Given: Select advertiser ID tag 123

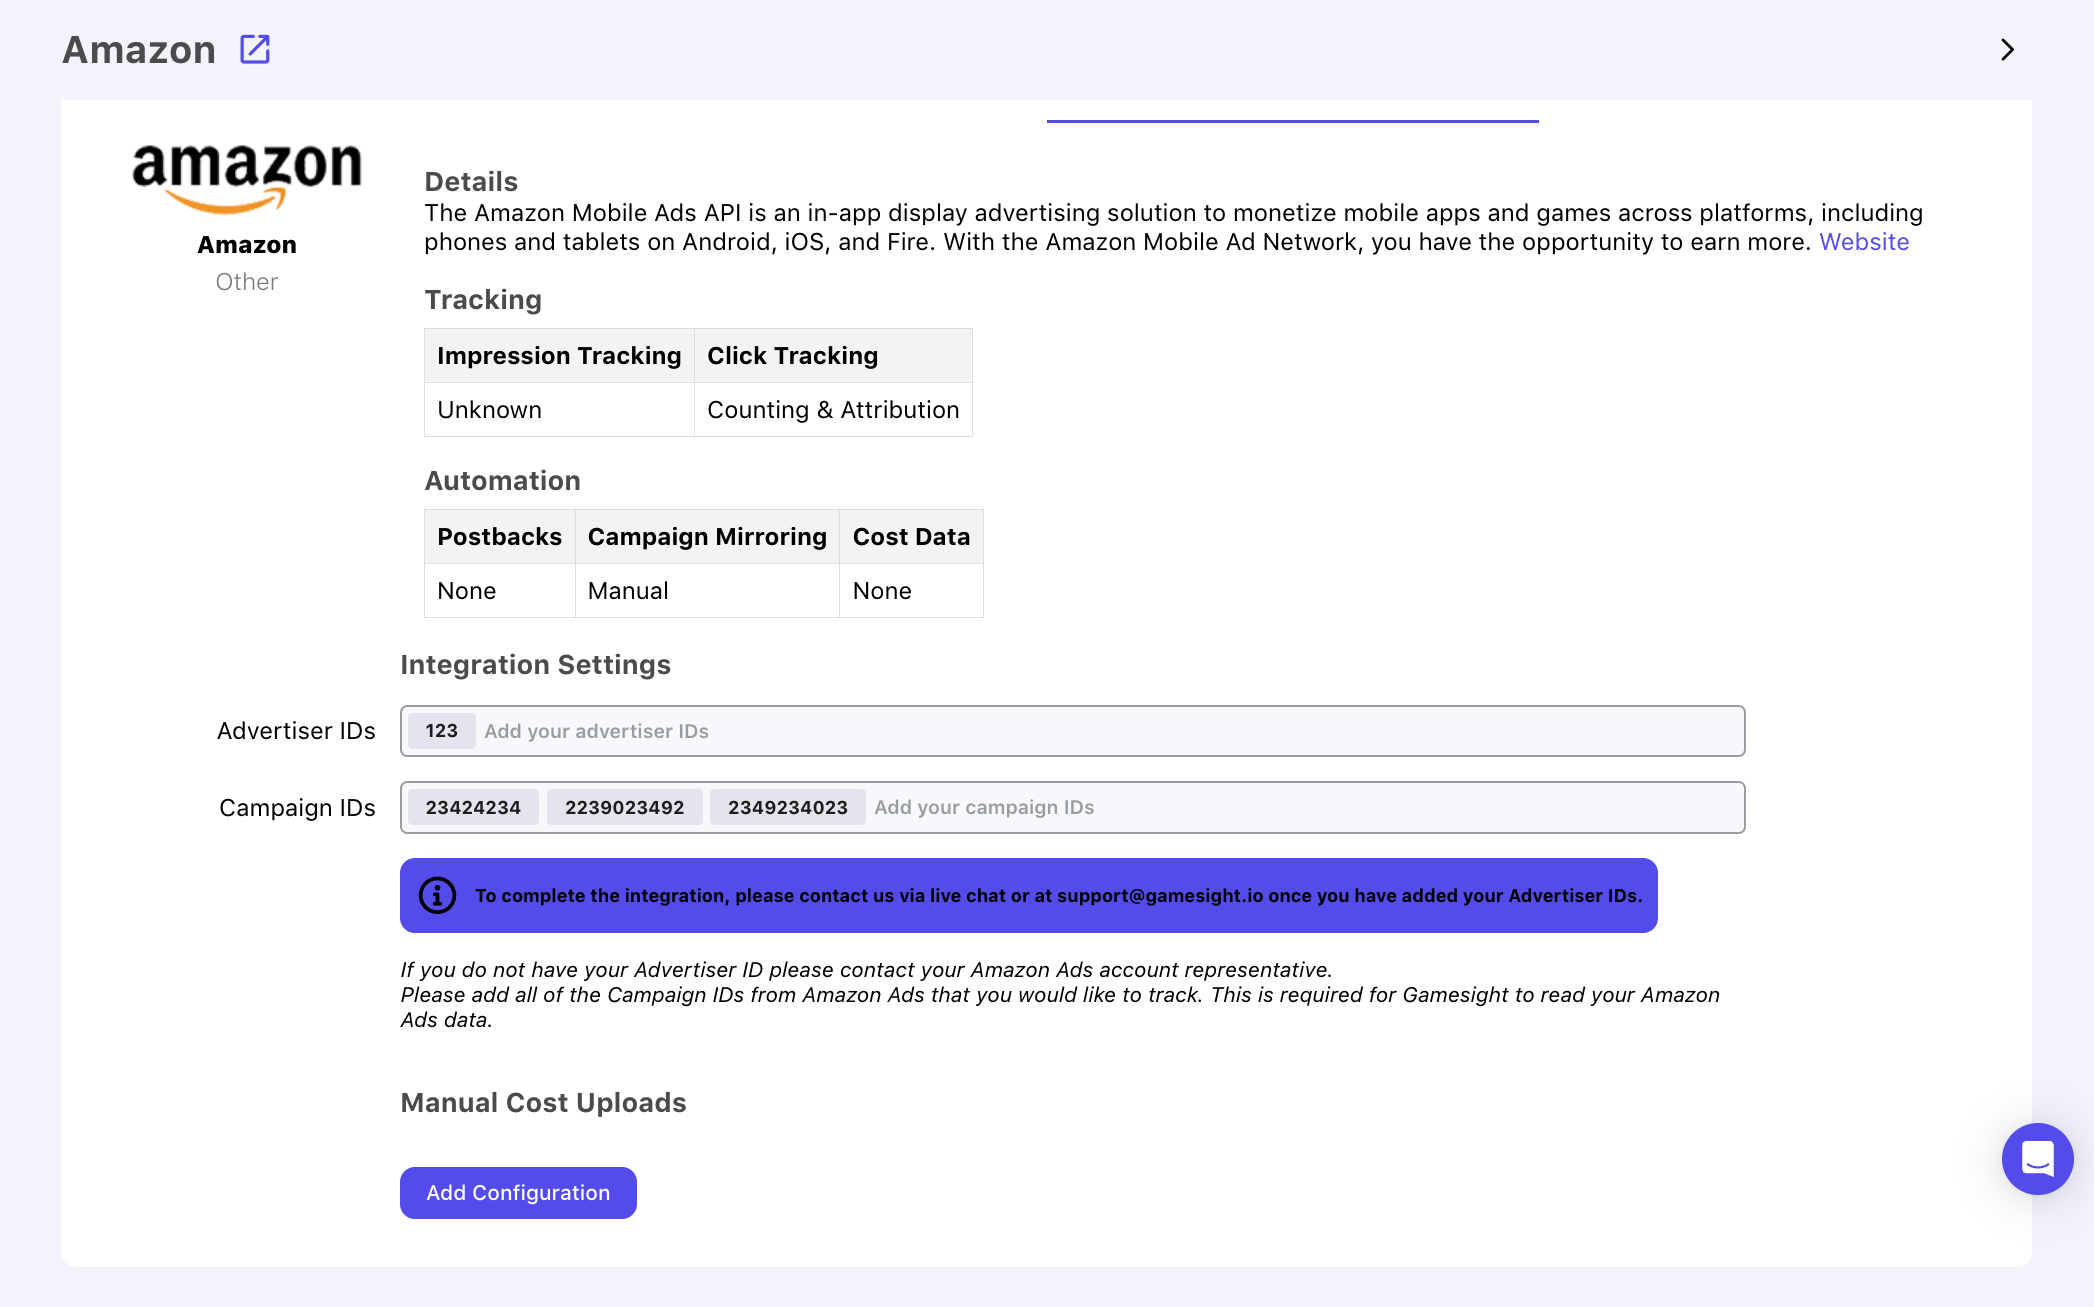Looking at the screenshot, I should click(441, 731).
